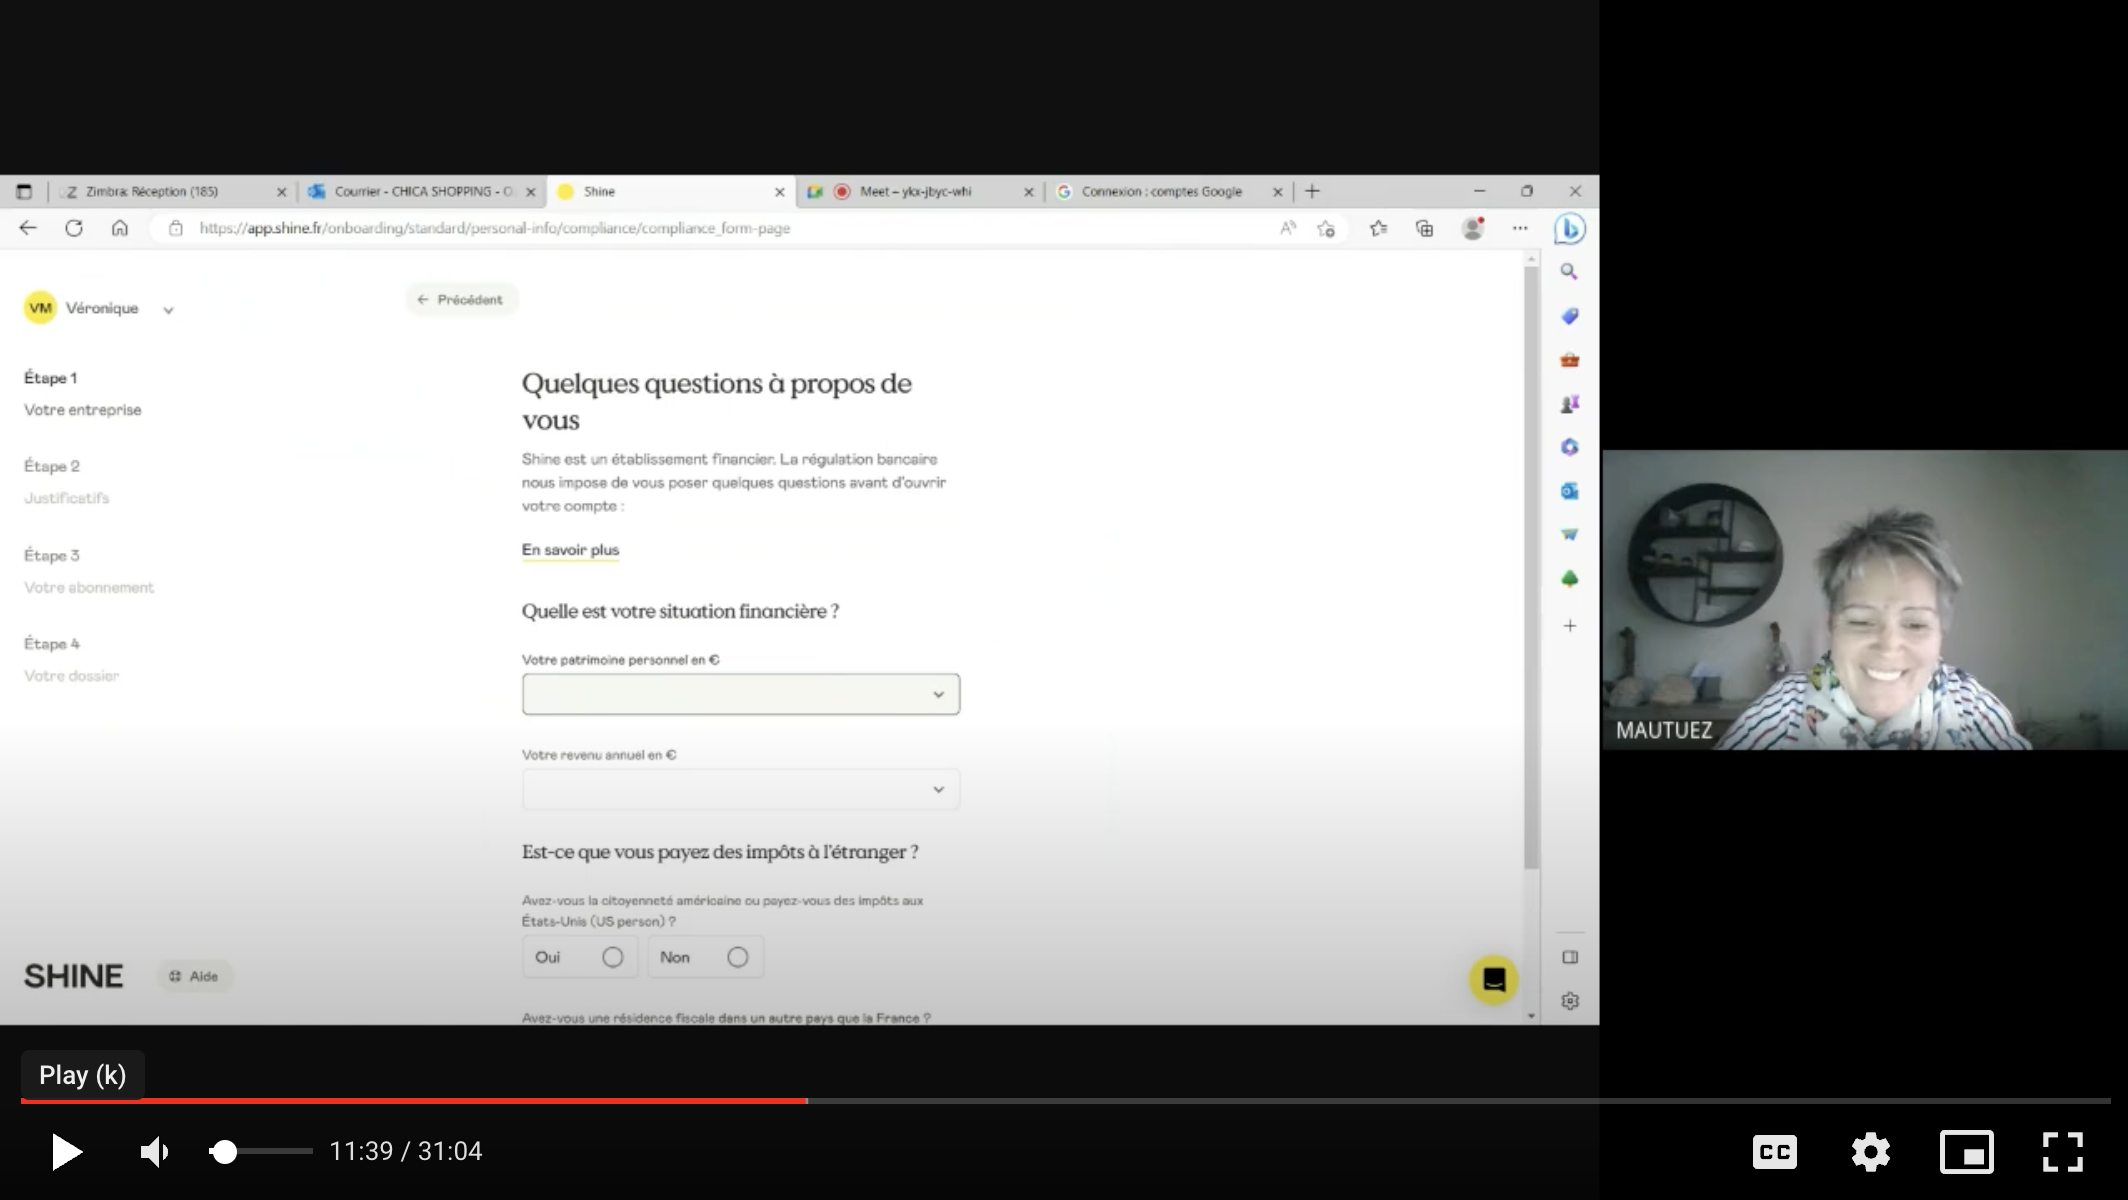The height and width of the screenshot is (1200, 2128).
Task: Open browser collections icon
Action: click(1425, 228)
